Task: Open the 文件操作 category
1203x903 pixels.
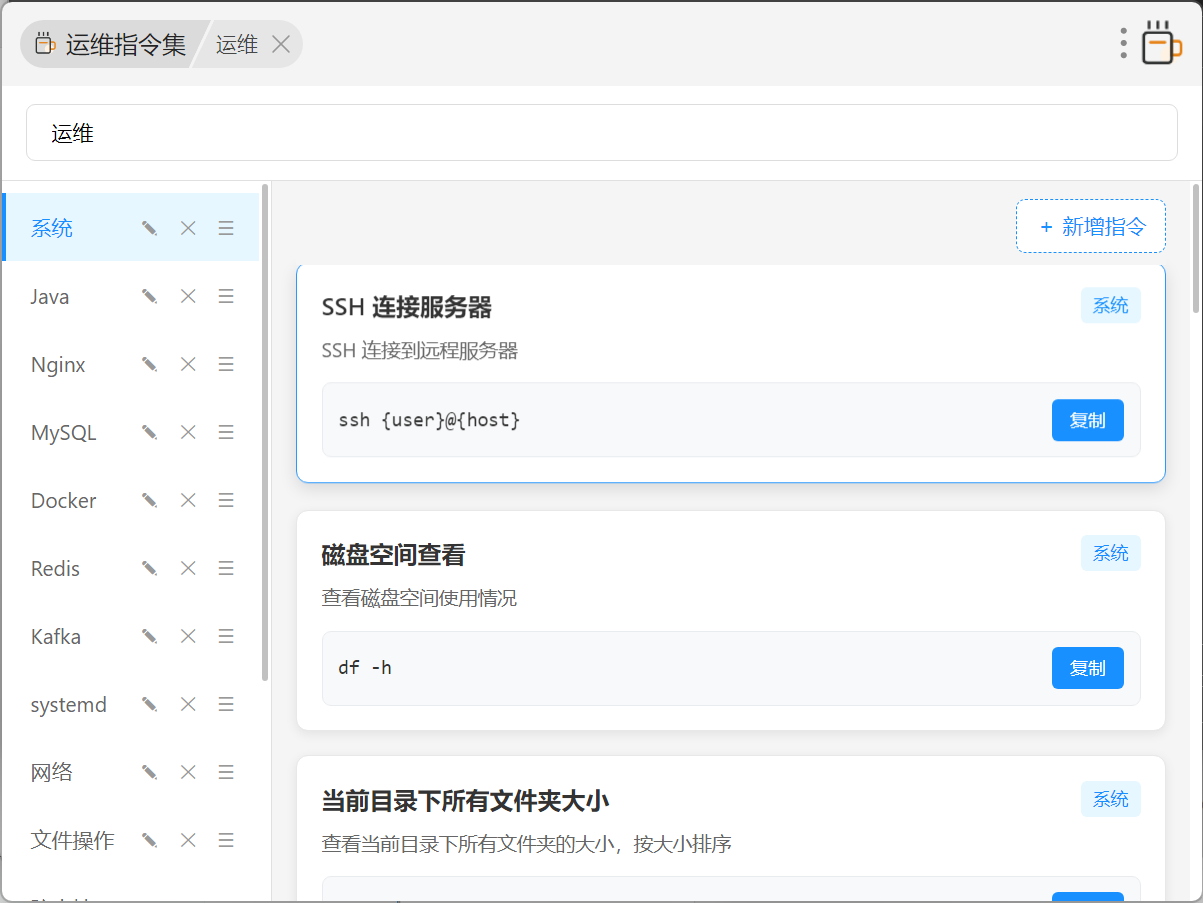Action: (x=72, y=840)
